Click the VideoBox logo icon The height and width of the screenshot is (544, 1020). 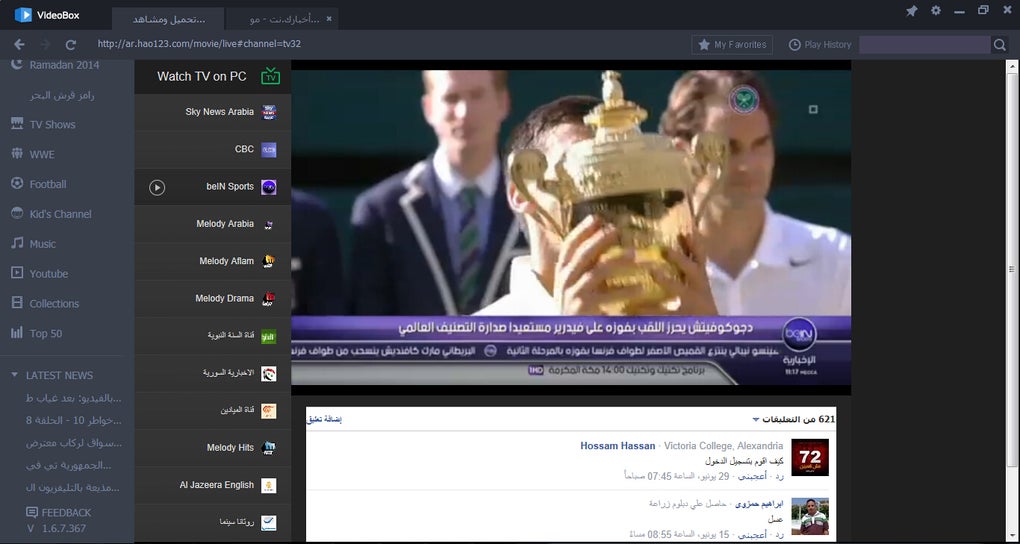point(23,14)
